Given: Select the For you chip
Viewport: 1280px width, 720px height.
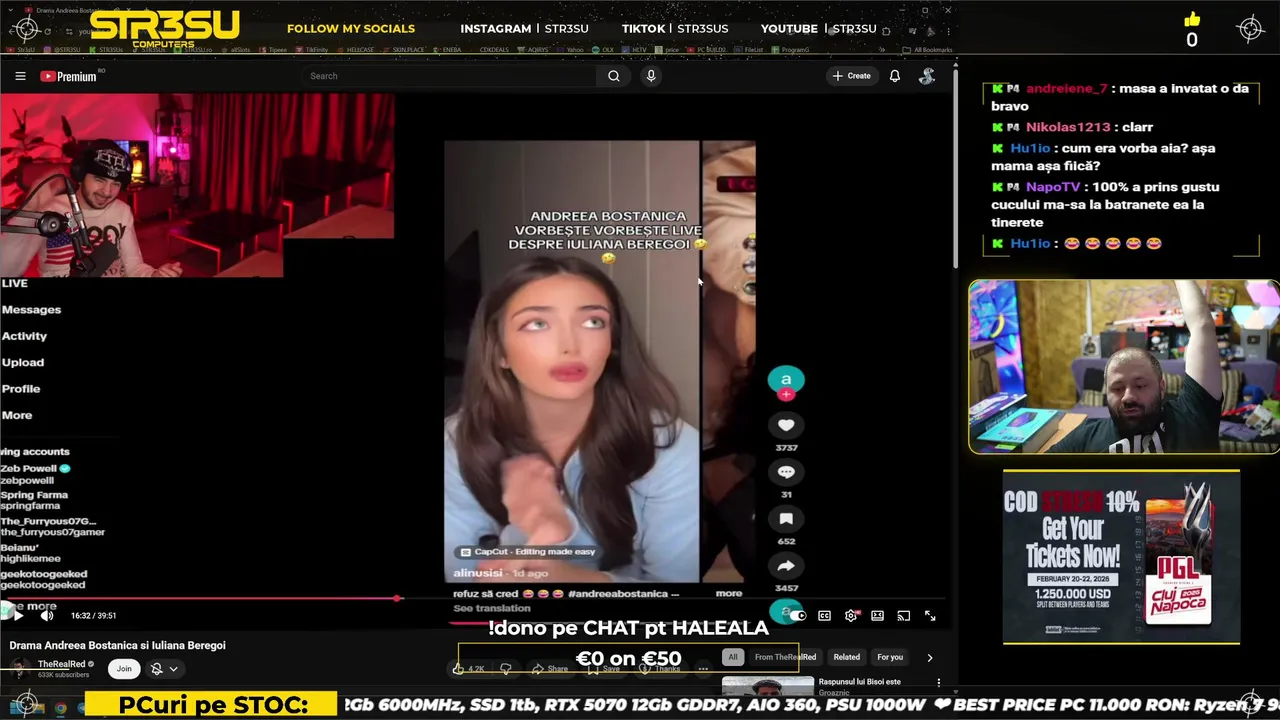Looking at the screenshot, I should (x=890, y=657).
